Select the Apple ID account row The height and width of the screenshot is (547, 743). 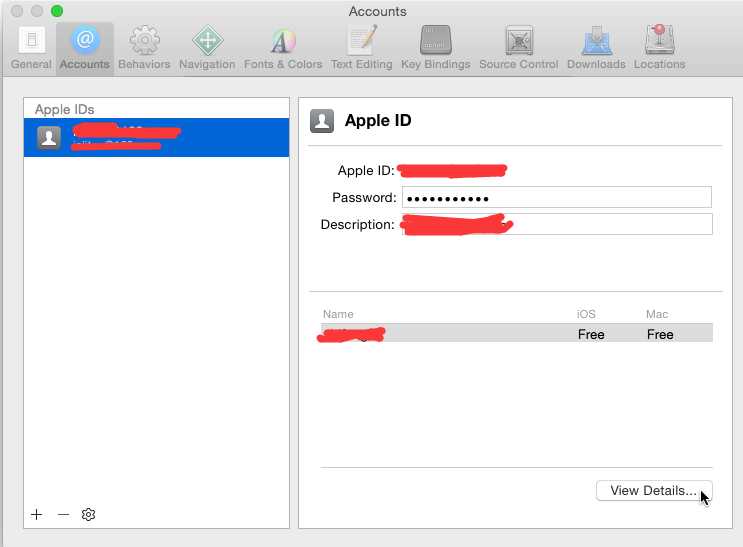156,137
